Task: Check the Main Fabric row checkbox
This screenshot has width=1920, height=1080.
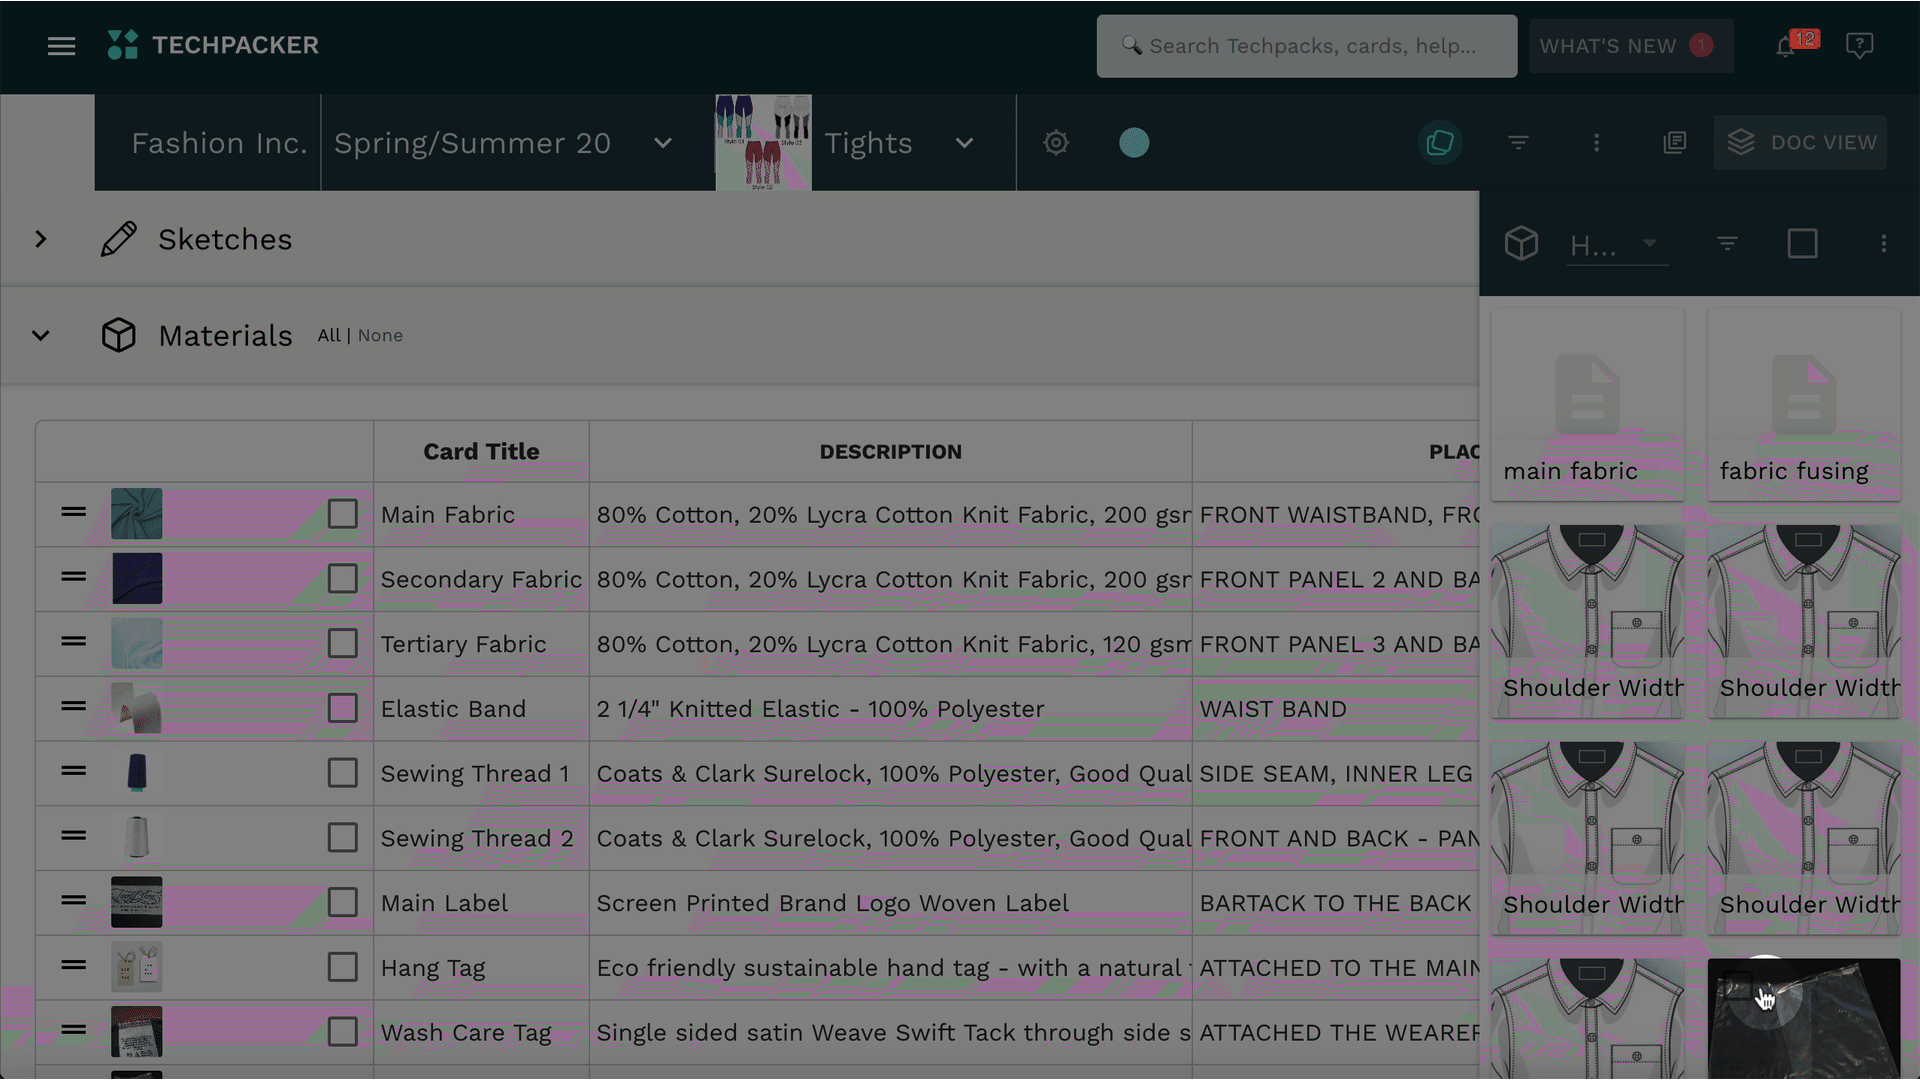Action: point(342,514)
